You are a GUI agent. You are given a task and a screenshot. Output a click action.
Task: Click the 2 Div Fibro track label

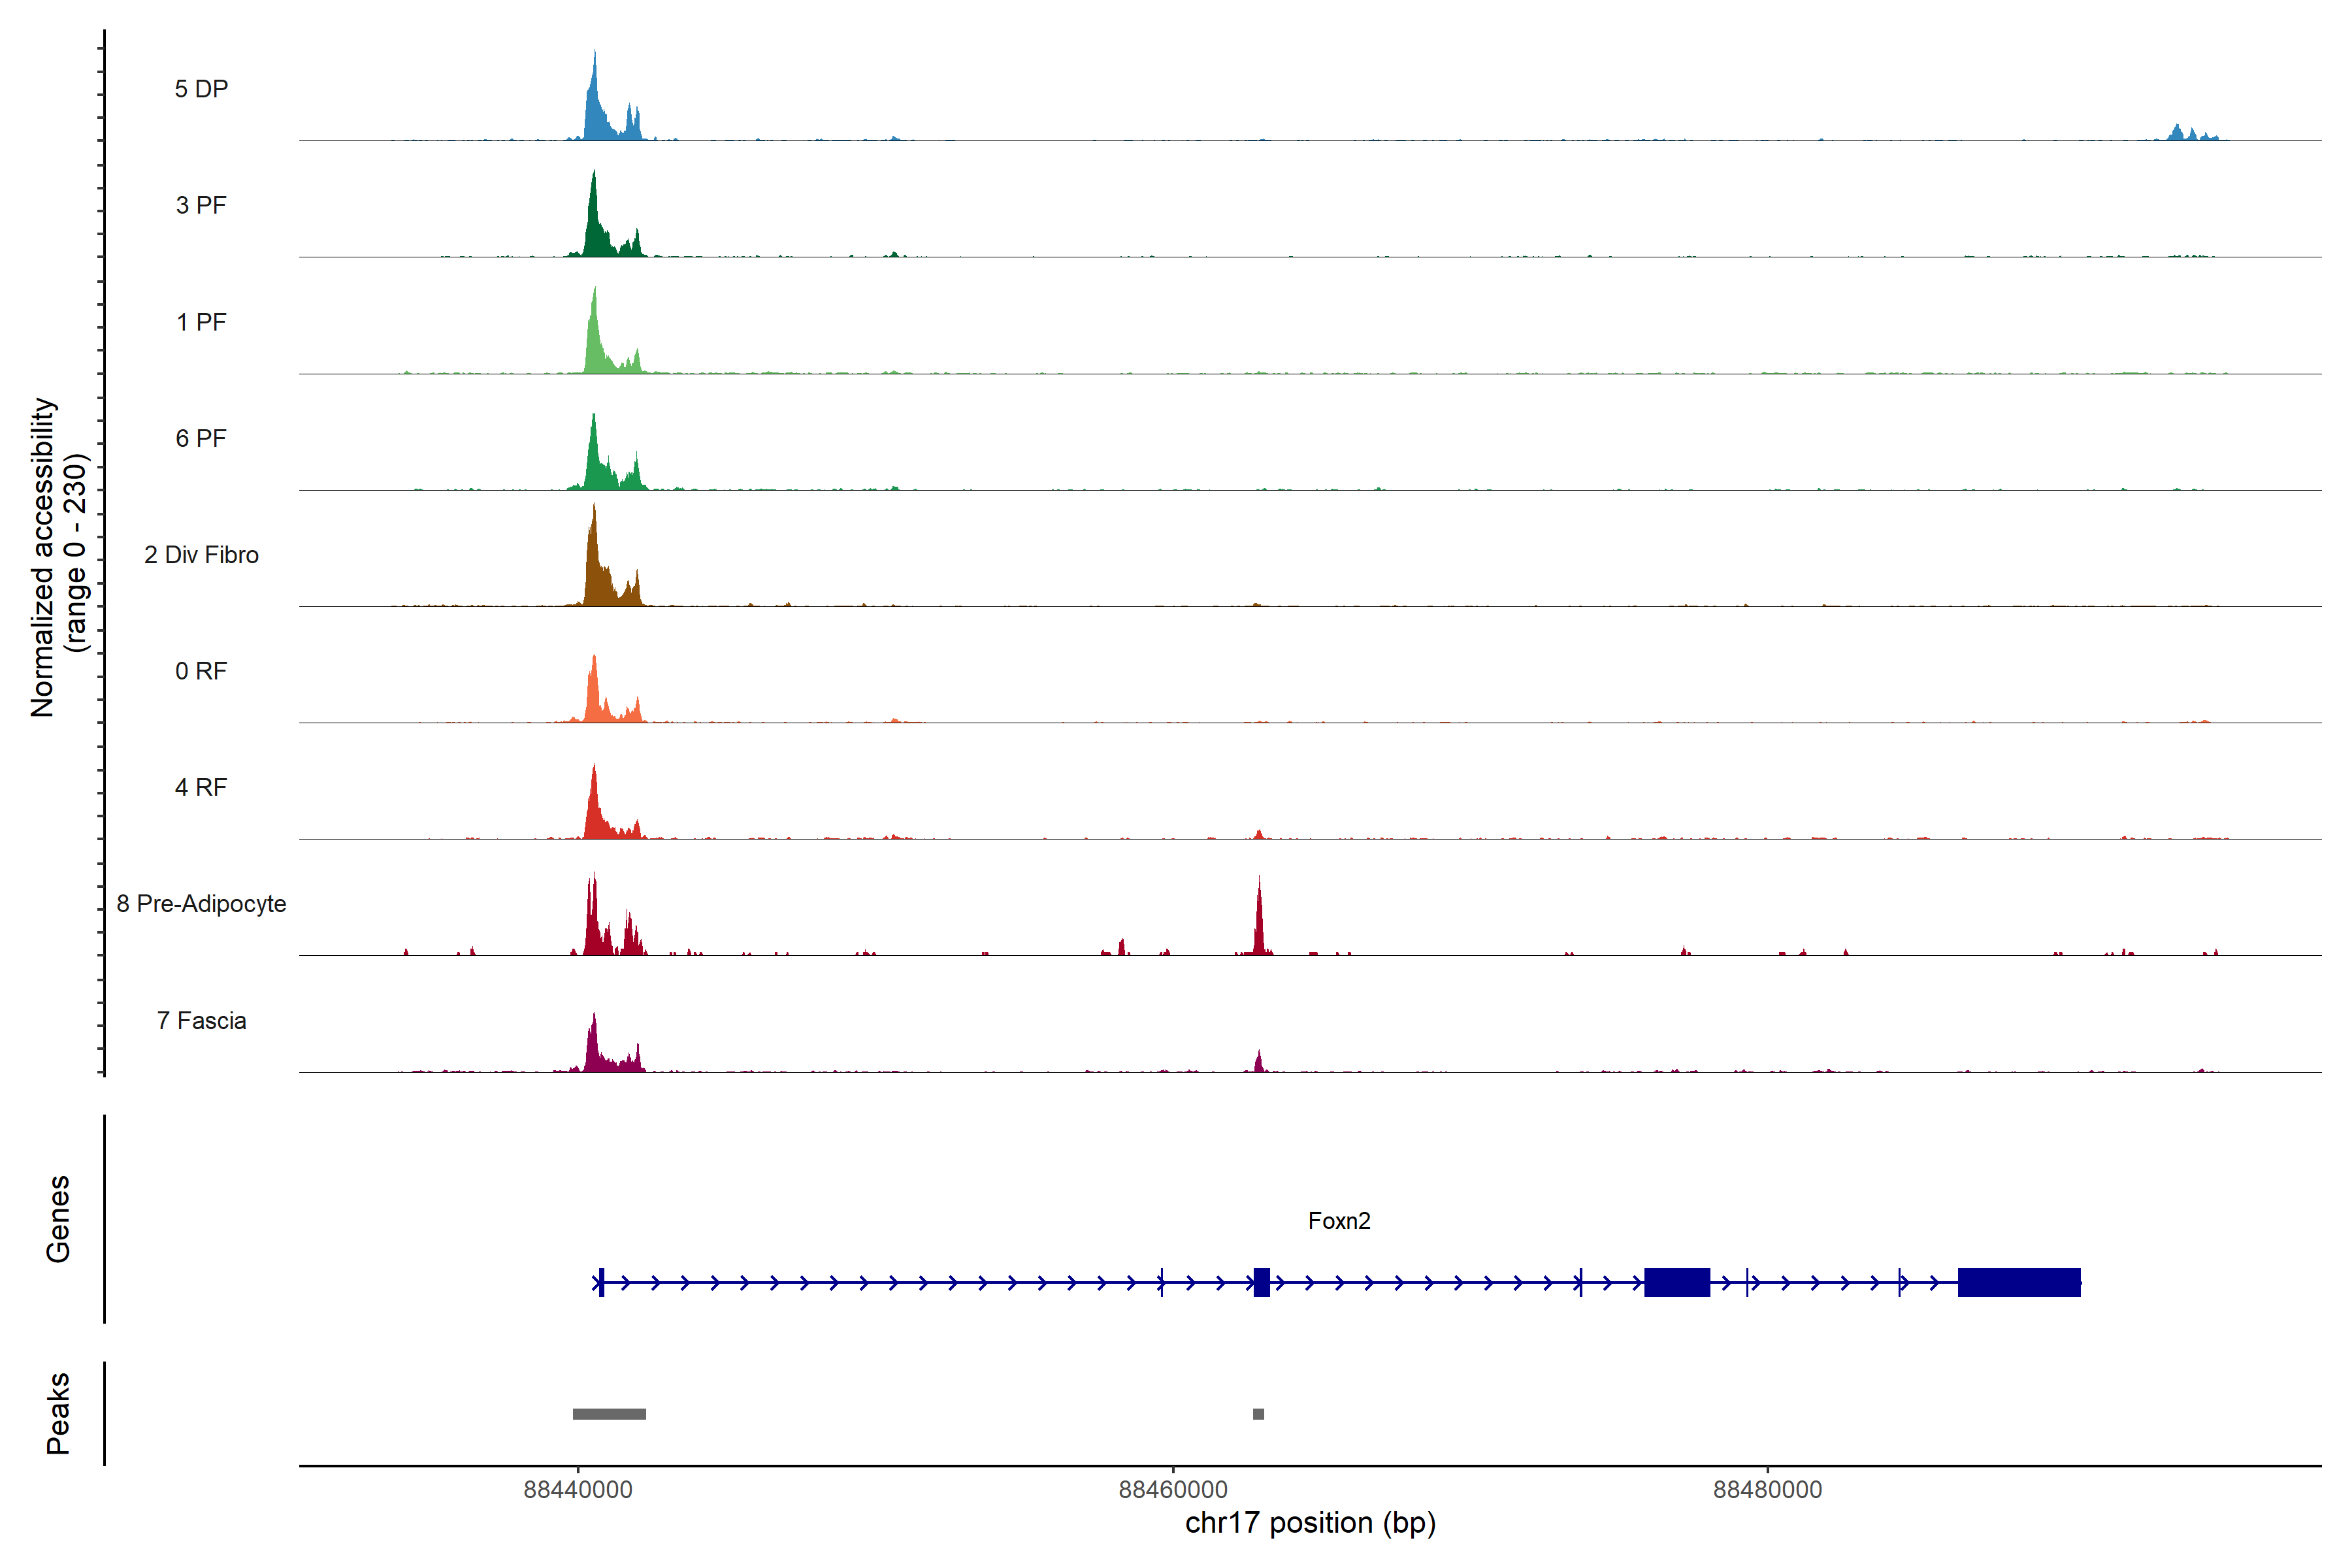point(201,555)
